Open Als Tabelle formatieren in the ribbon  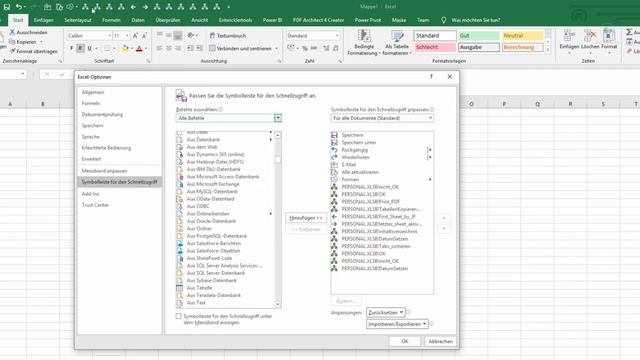(x=397, y=42)
